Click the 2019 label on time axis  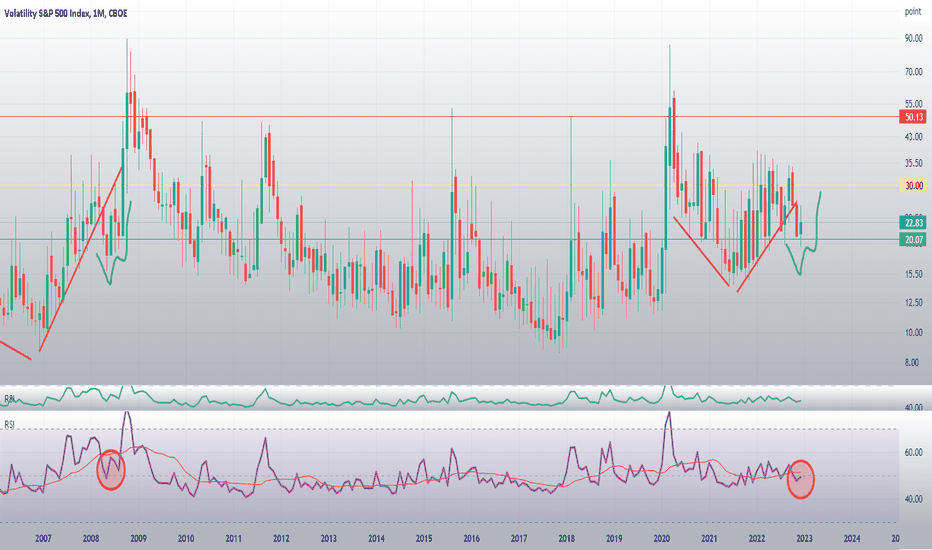614,539
